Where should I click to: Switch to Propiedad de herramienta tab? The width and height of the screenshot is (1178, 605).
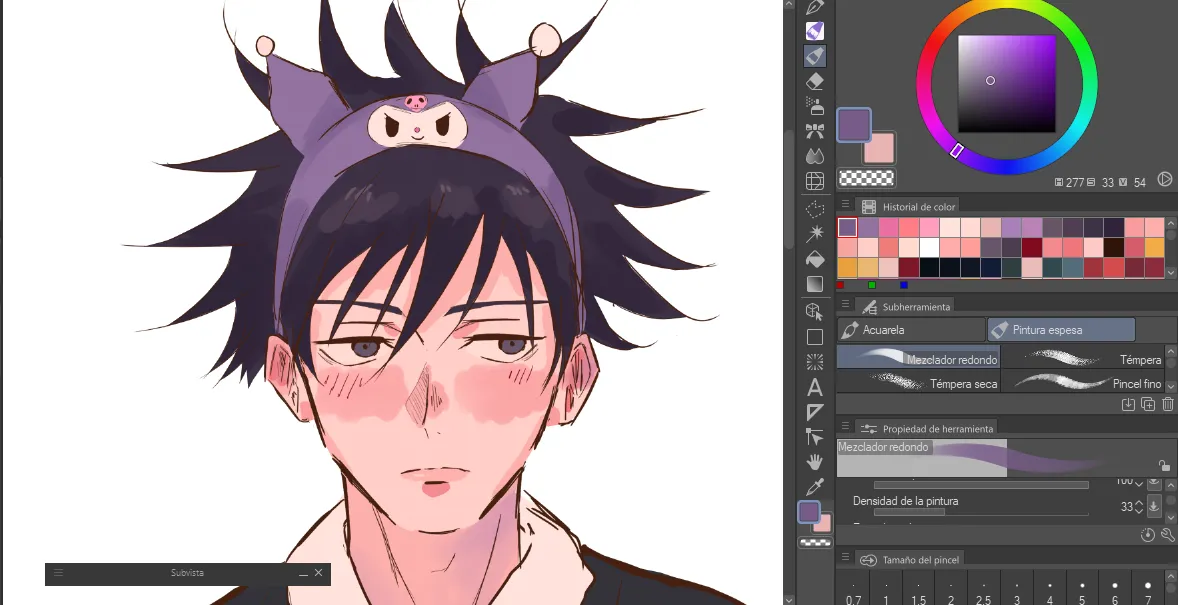pos(927,428)
